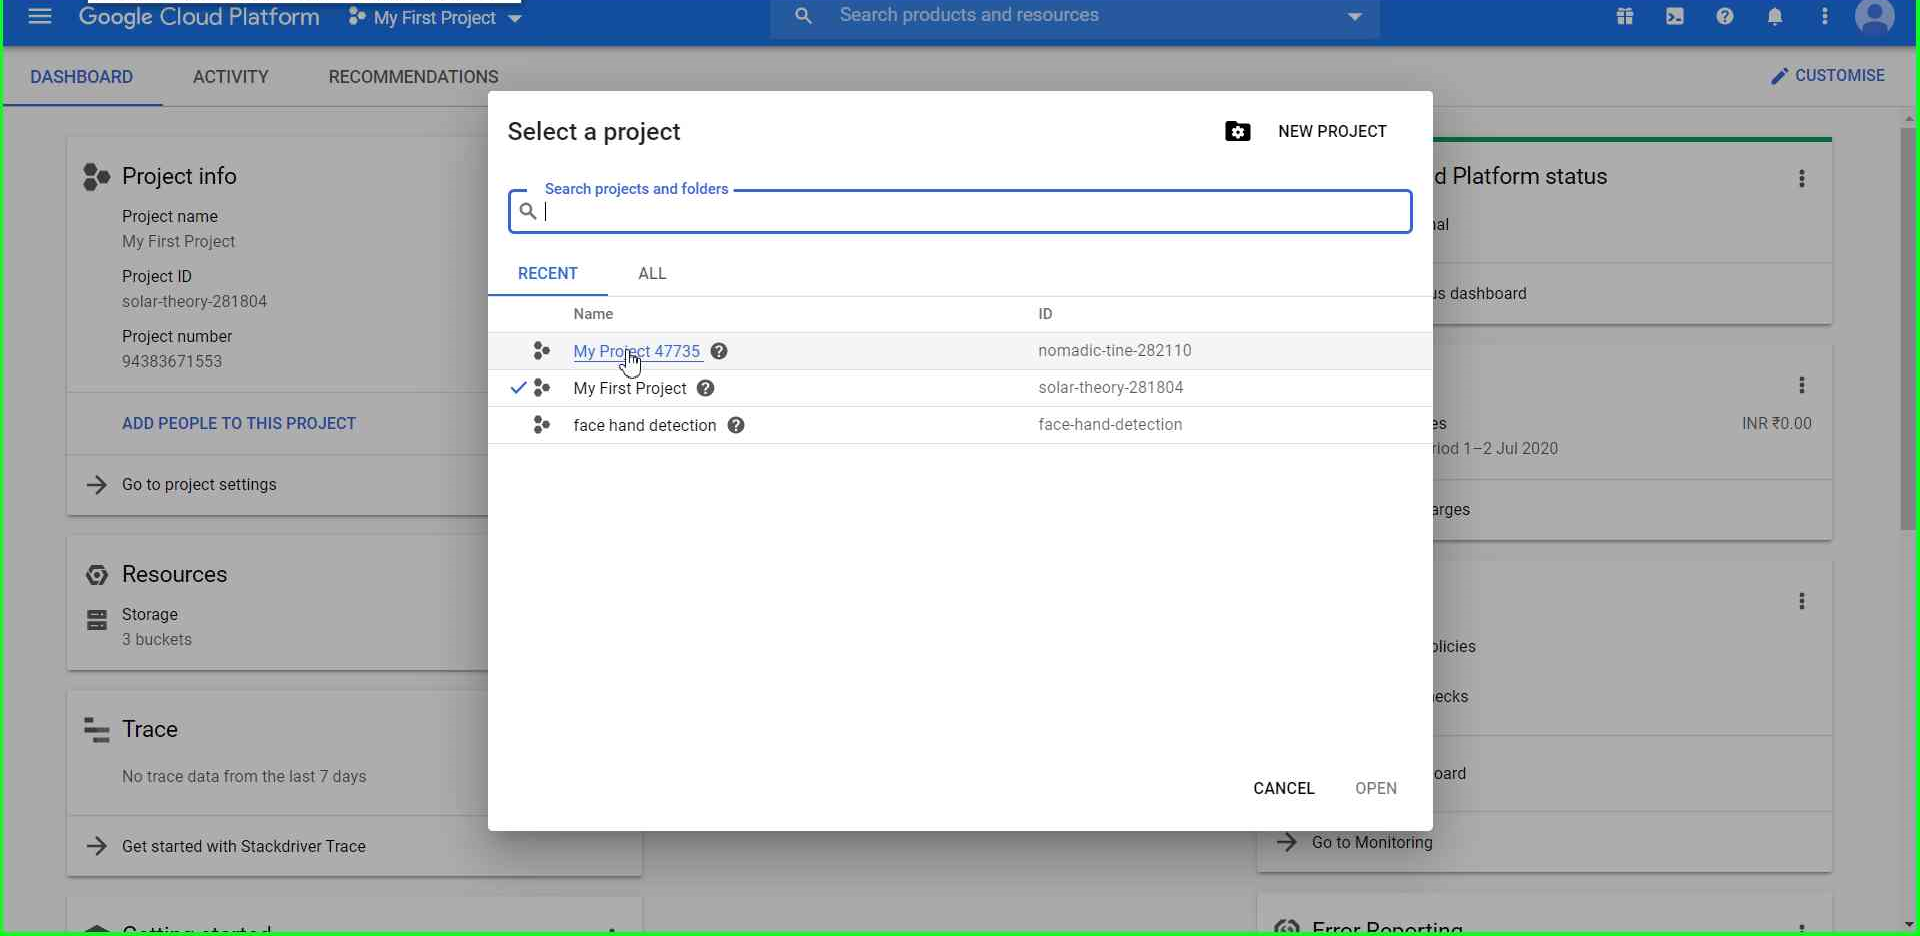Click the Customise pencil icon
This screenshot has height=936, width=1920.
[x=1781, y=75]
